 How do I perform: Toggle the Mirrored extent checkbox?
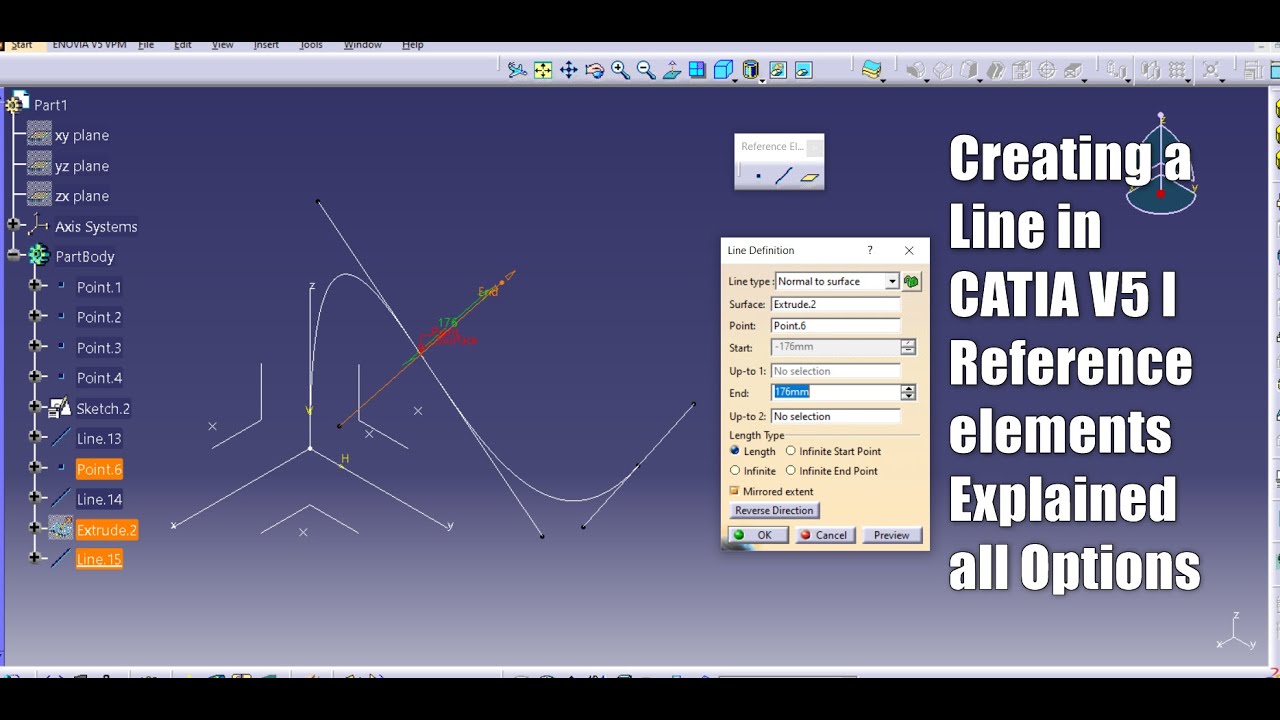coord(735,491)
